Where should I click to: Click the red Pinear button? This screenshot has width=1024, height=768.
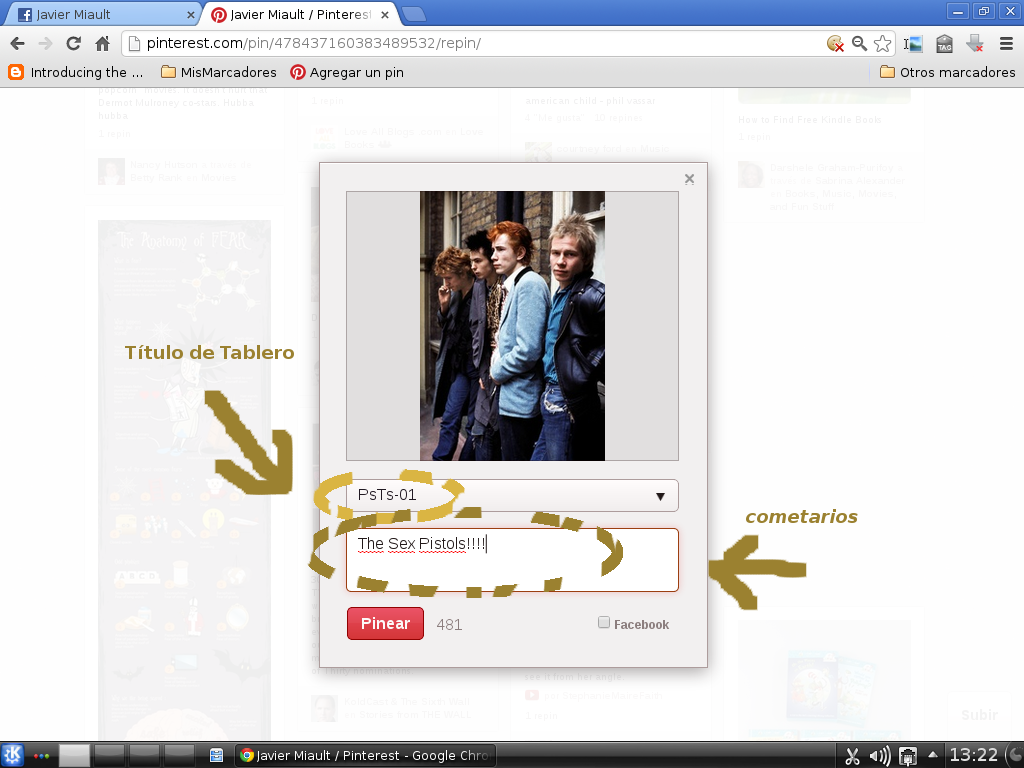(x=385, y=623)
